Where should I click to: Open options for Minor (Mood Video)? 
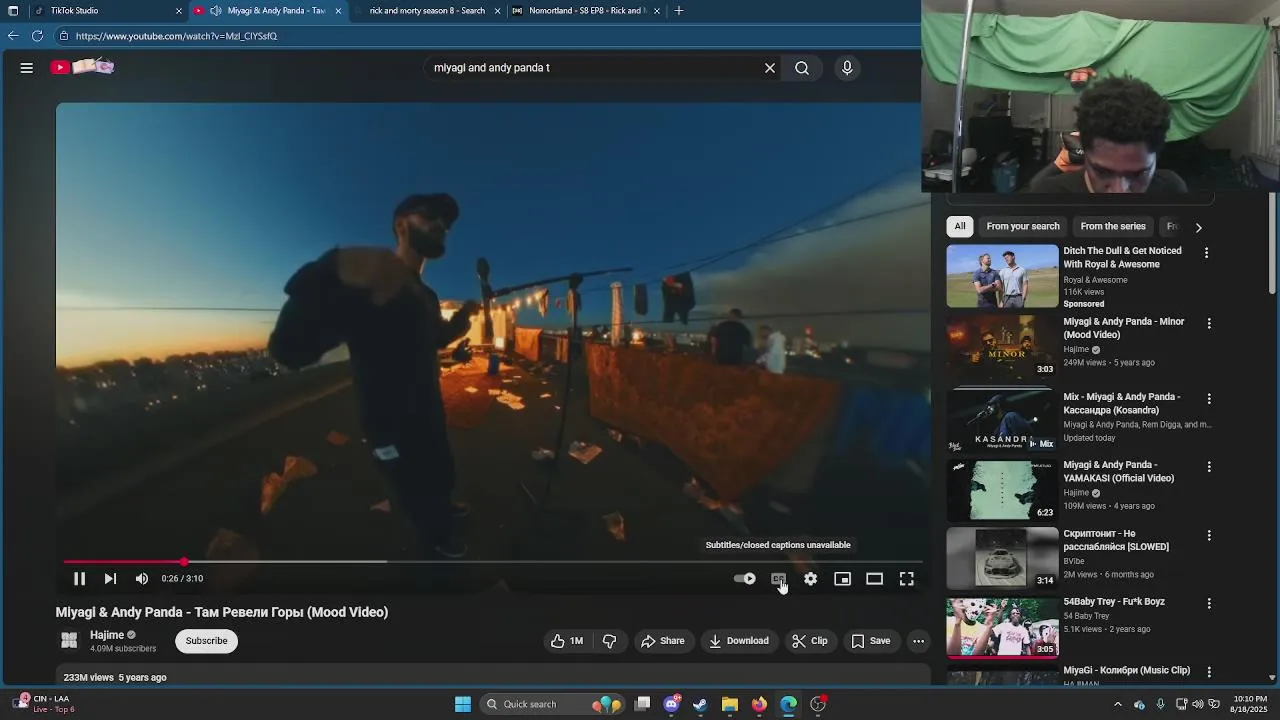coord(1209,324)
